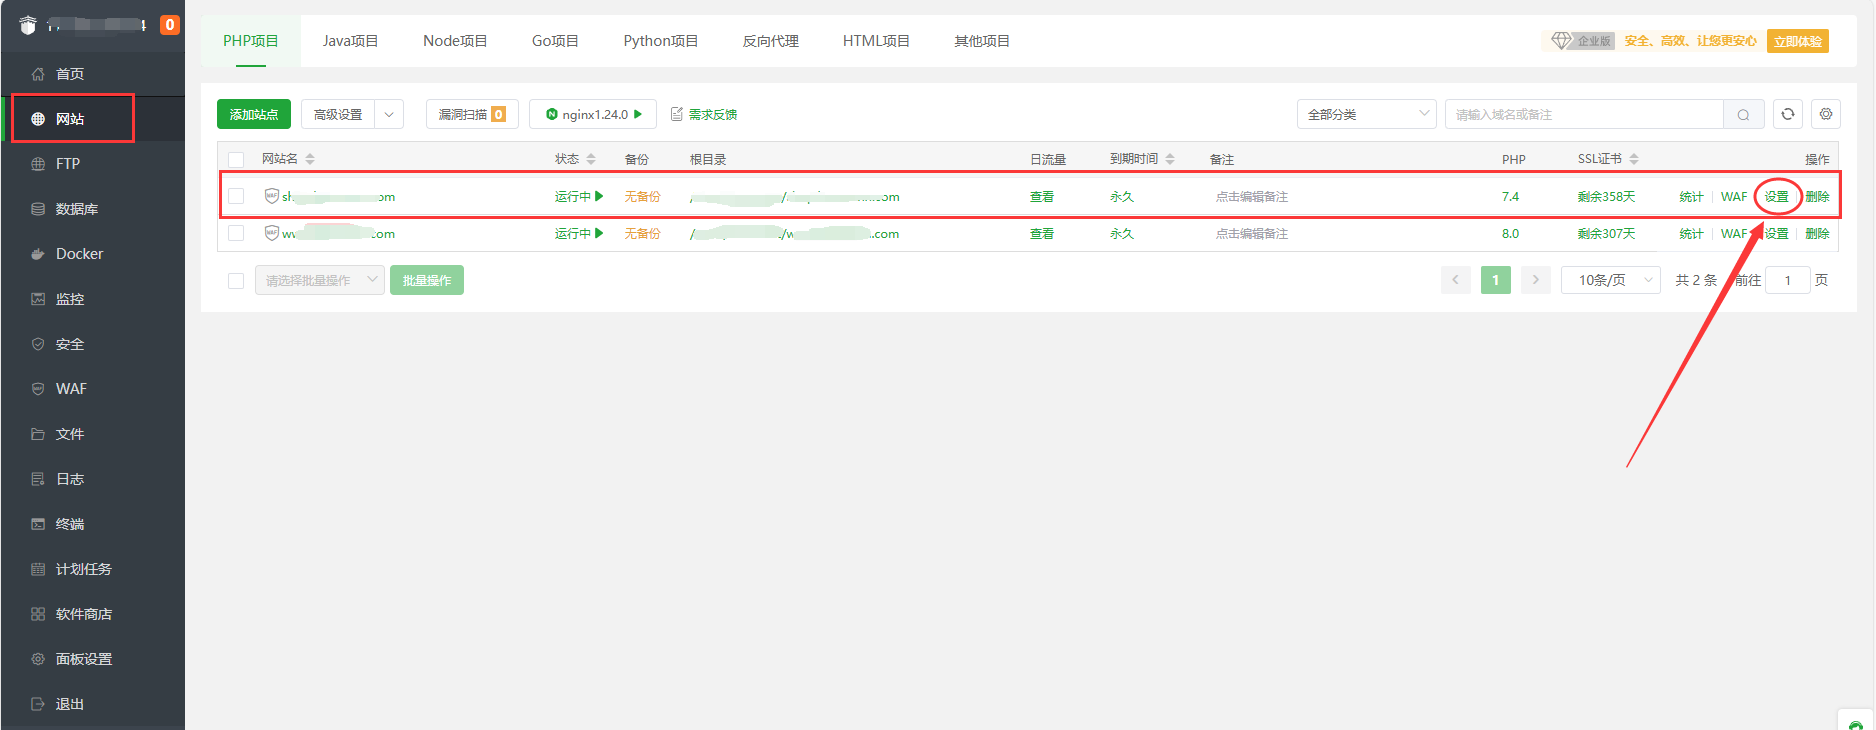Image resolution: width=1876 pixels, height=730 pixels.
Task: Click the 安全 shield icon in sidebar
Action: (x=38, y=344)
